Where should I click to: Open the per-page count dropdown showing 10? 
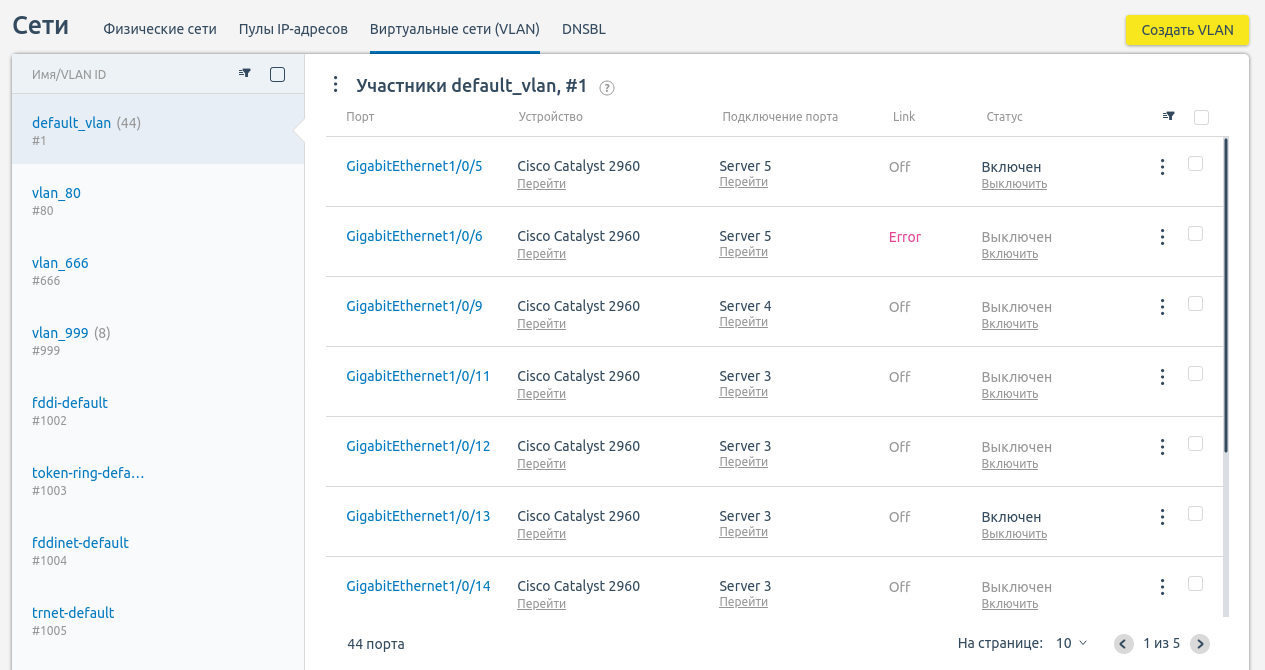coord(1071,643)
